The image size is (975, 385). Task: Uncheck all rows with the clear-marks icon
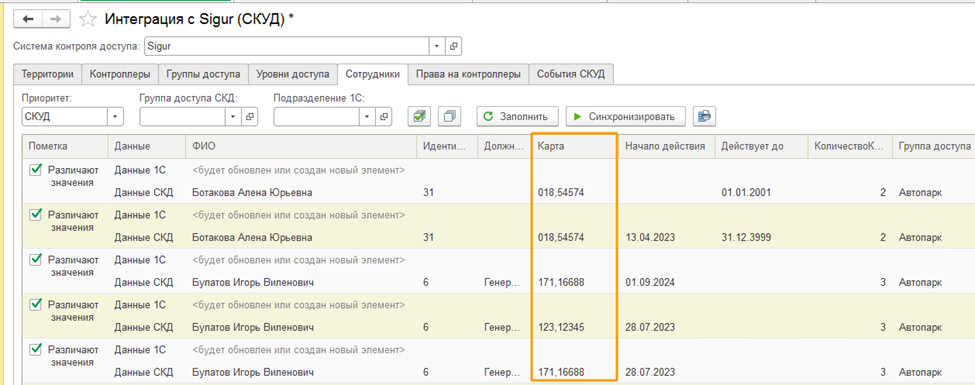pyautogui.click(x=450, y=116)
